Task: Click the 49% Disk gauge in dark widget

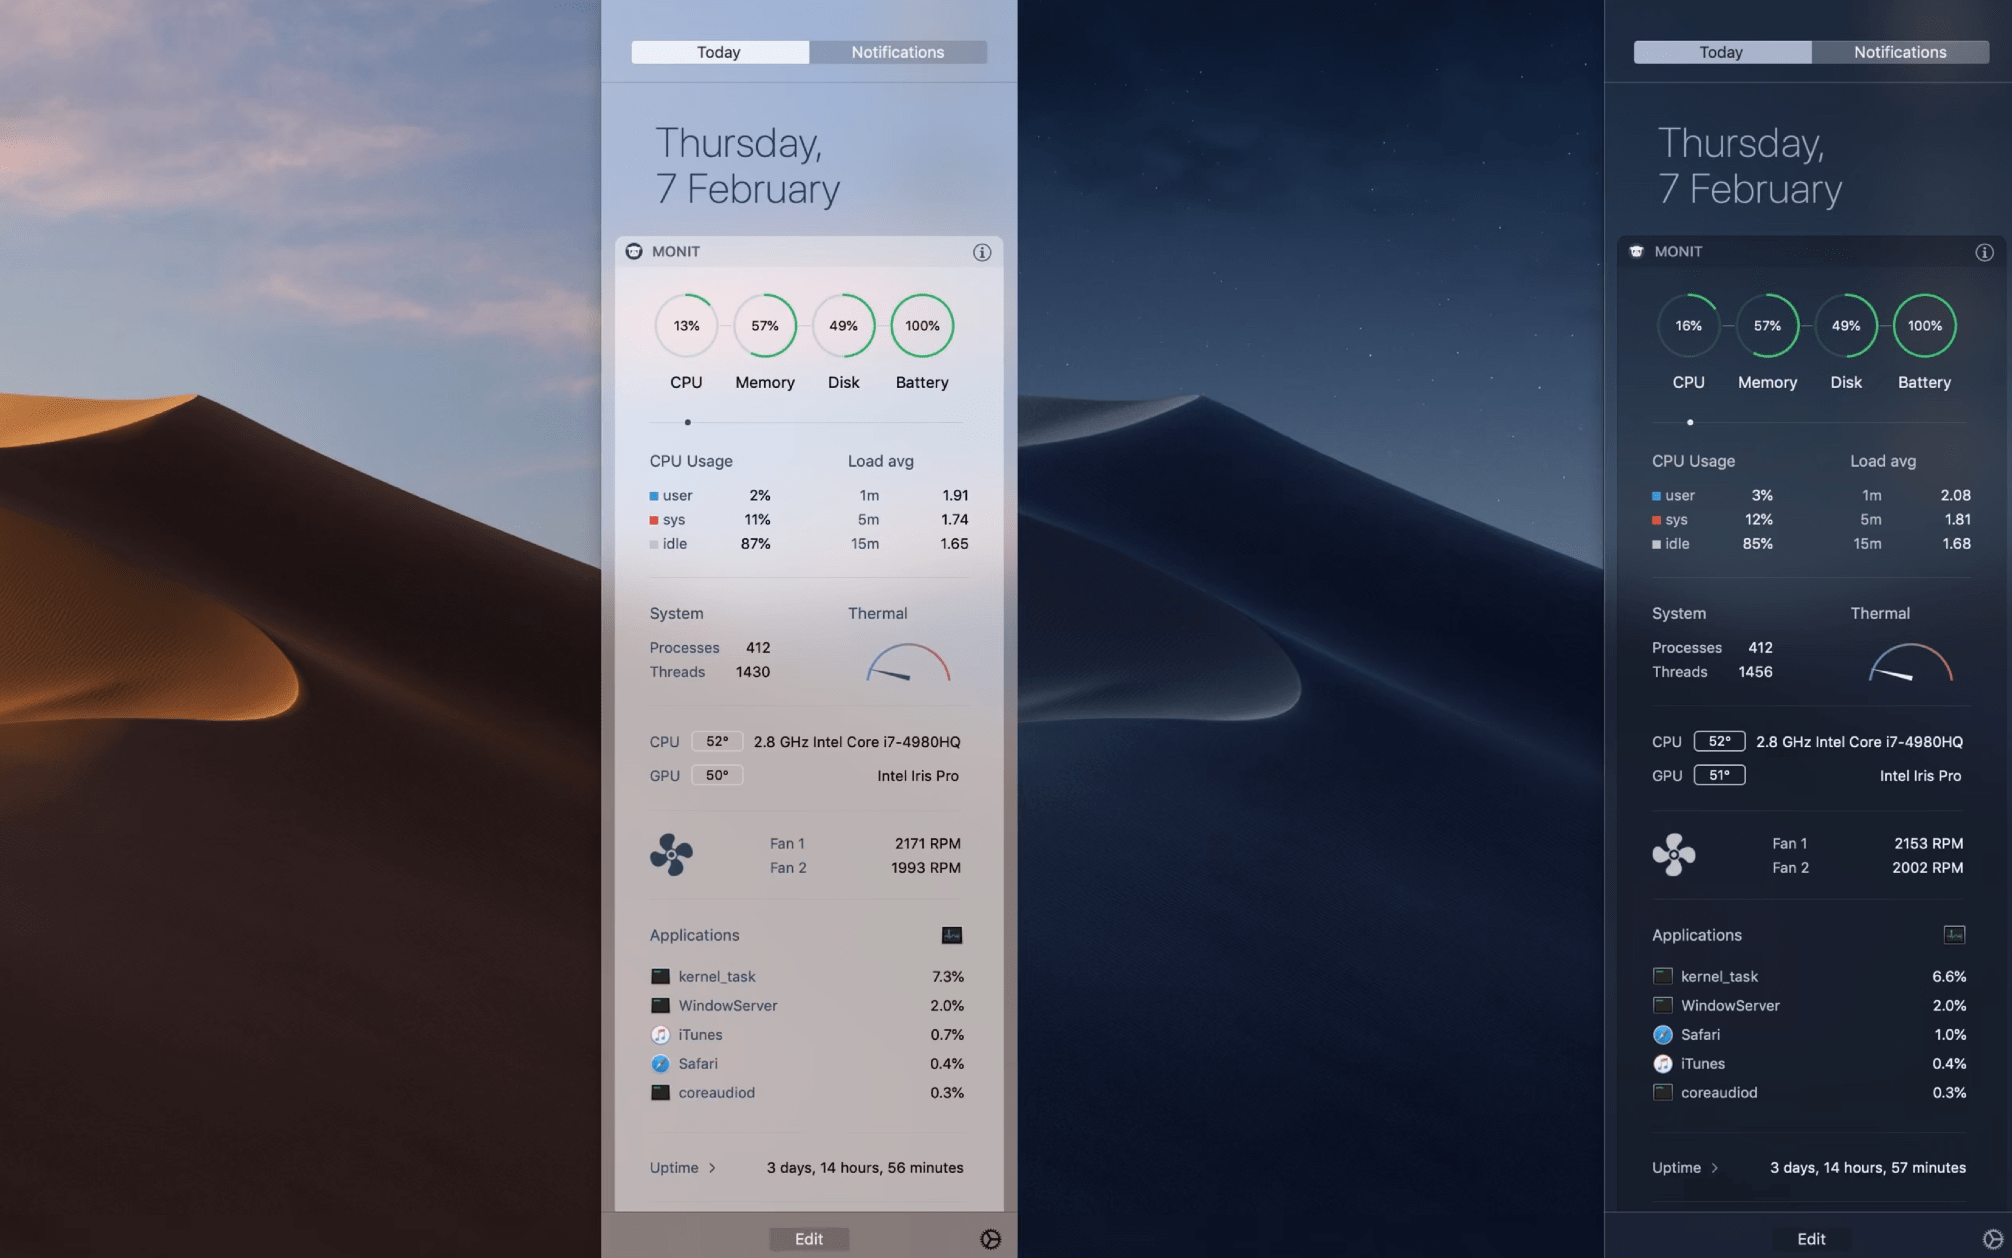Action: click(x=1846, y=325)
